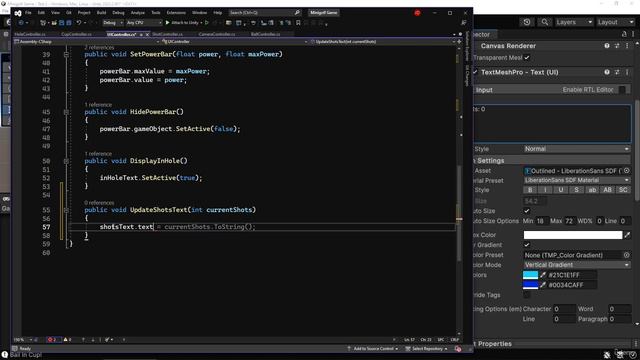Click the Save All toolbar icon

(69, 23)
